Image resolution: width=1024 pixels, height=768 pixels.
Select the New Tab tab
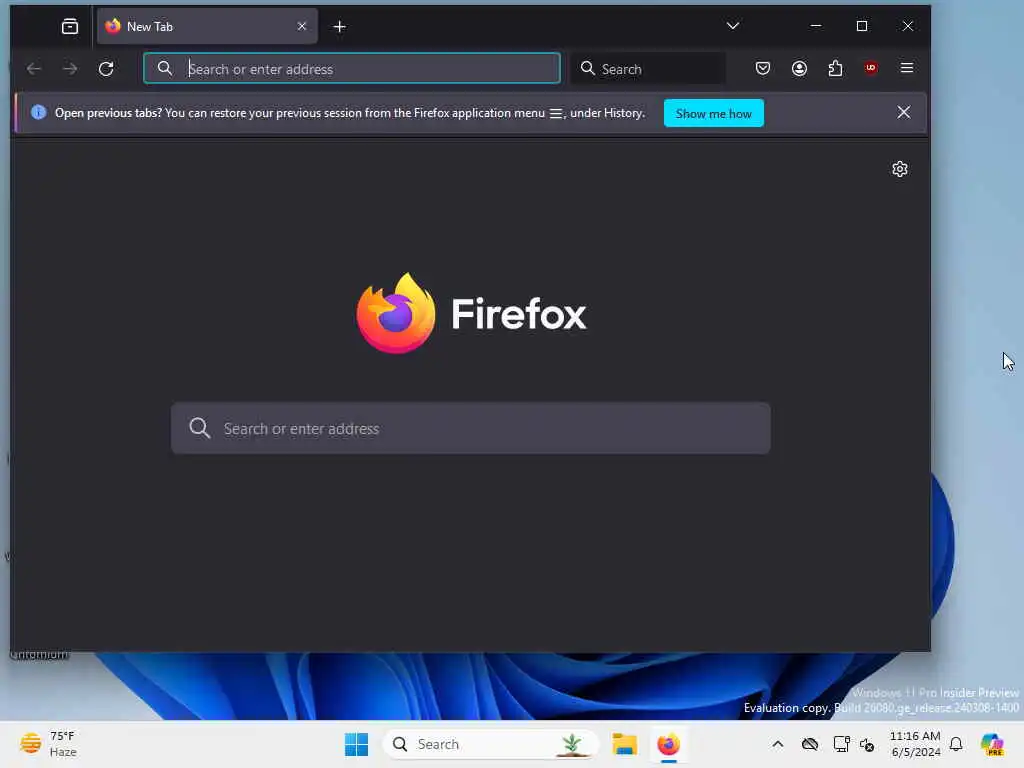pyautogui.click(x=207, y=26)
